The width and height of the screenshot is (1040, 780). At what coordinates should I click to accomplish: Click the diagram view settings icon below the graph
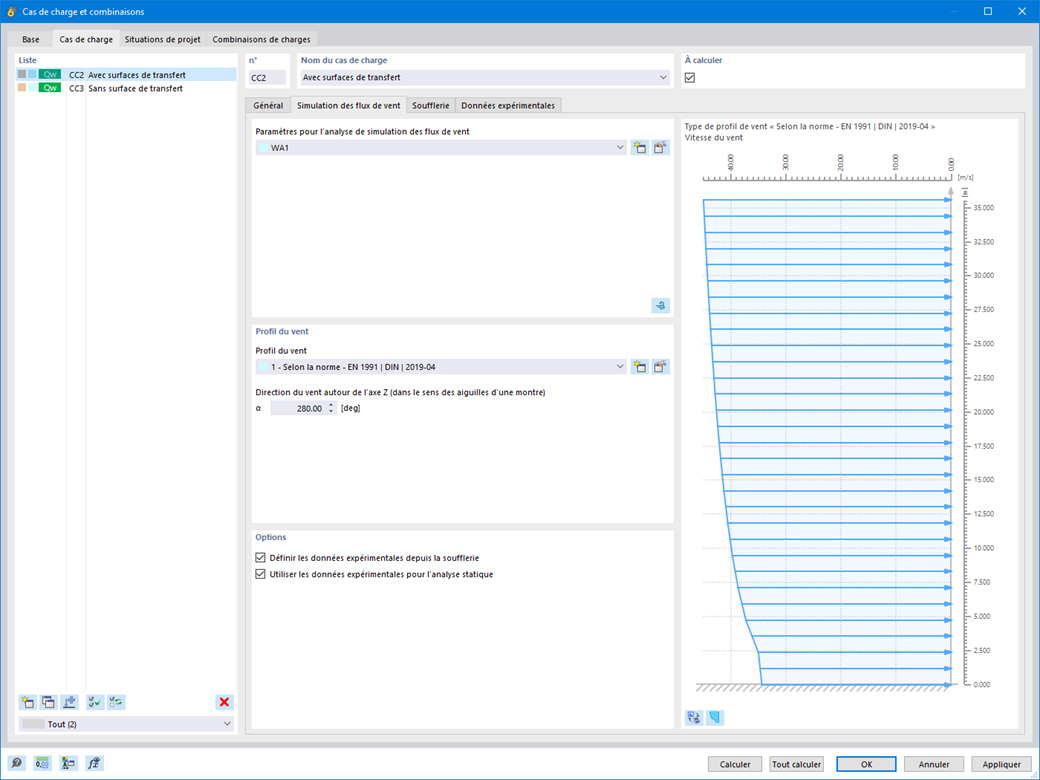(694, 717)
